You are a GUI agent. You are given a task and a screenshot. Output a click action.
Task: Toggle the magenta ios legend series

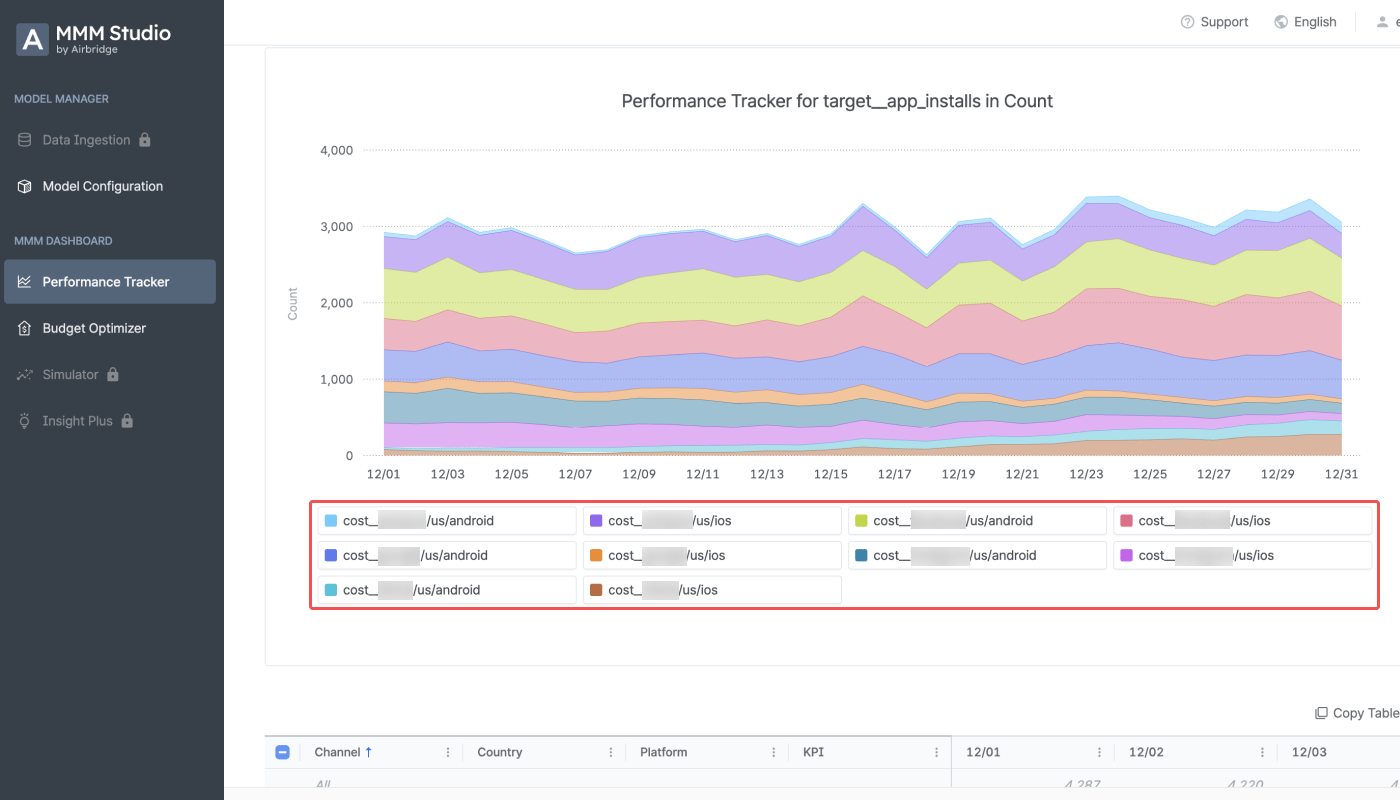(1243, 555)
